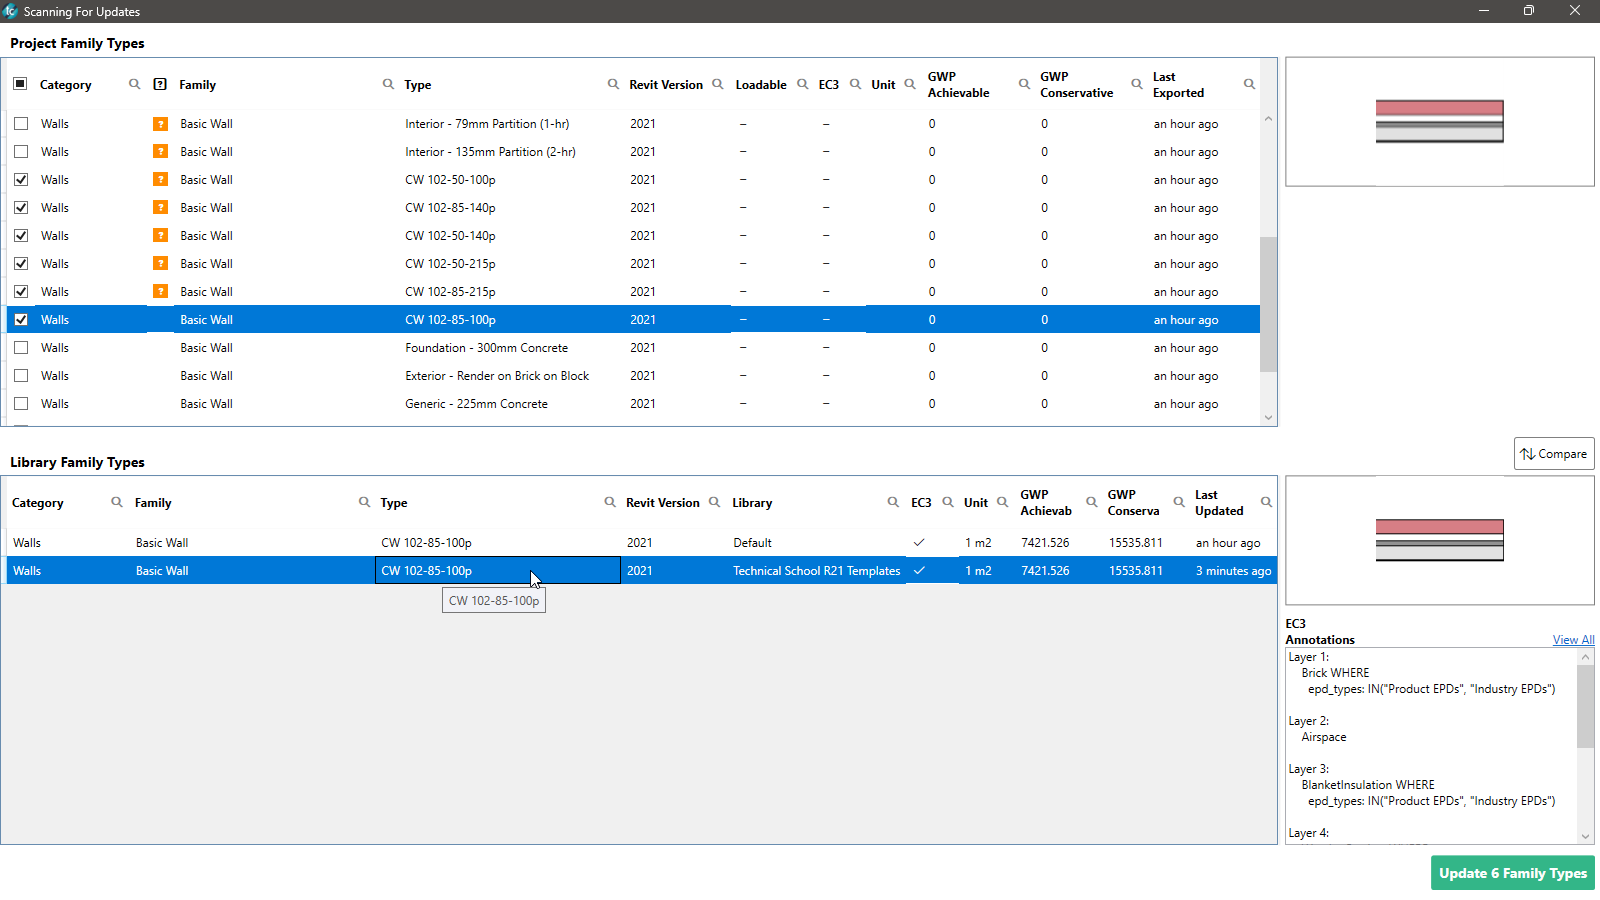The height and width of the screenshot is (900, 1600).
Task: Click the search icon beside Category in Project table
Action: click(x=134, y=84)
